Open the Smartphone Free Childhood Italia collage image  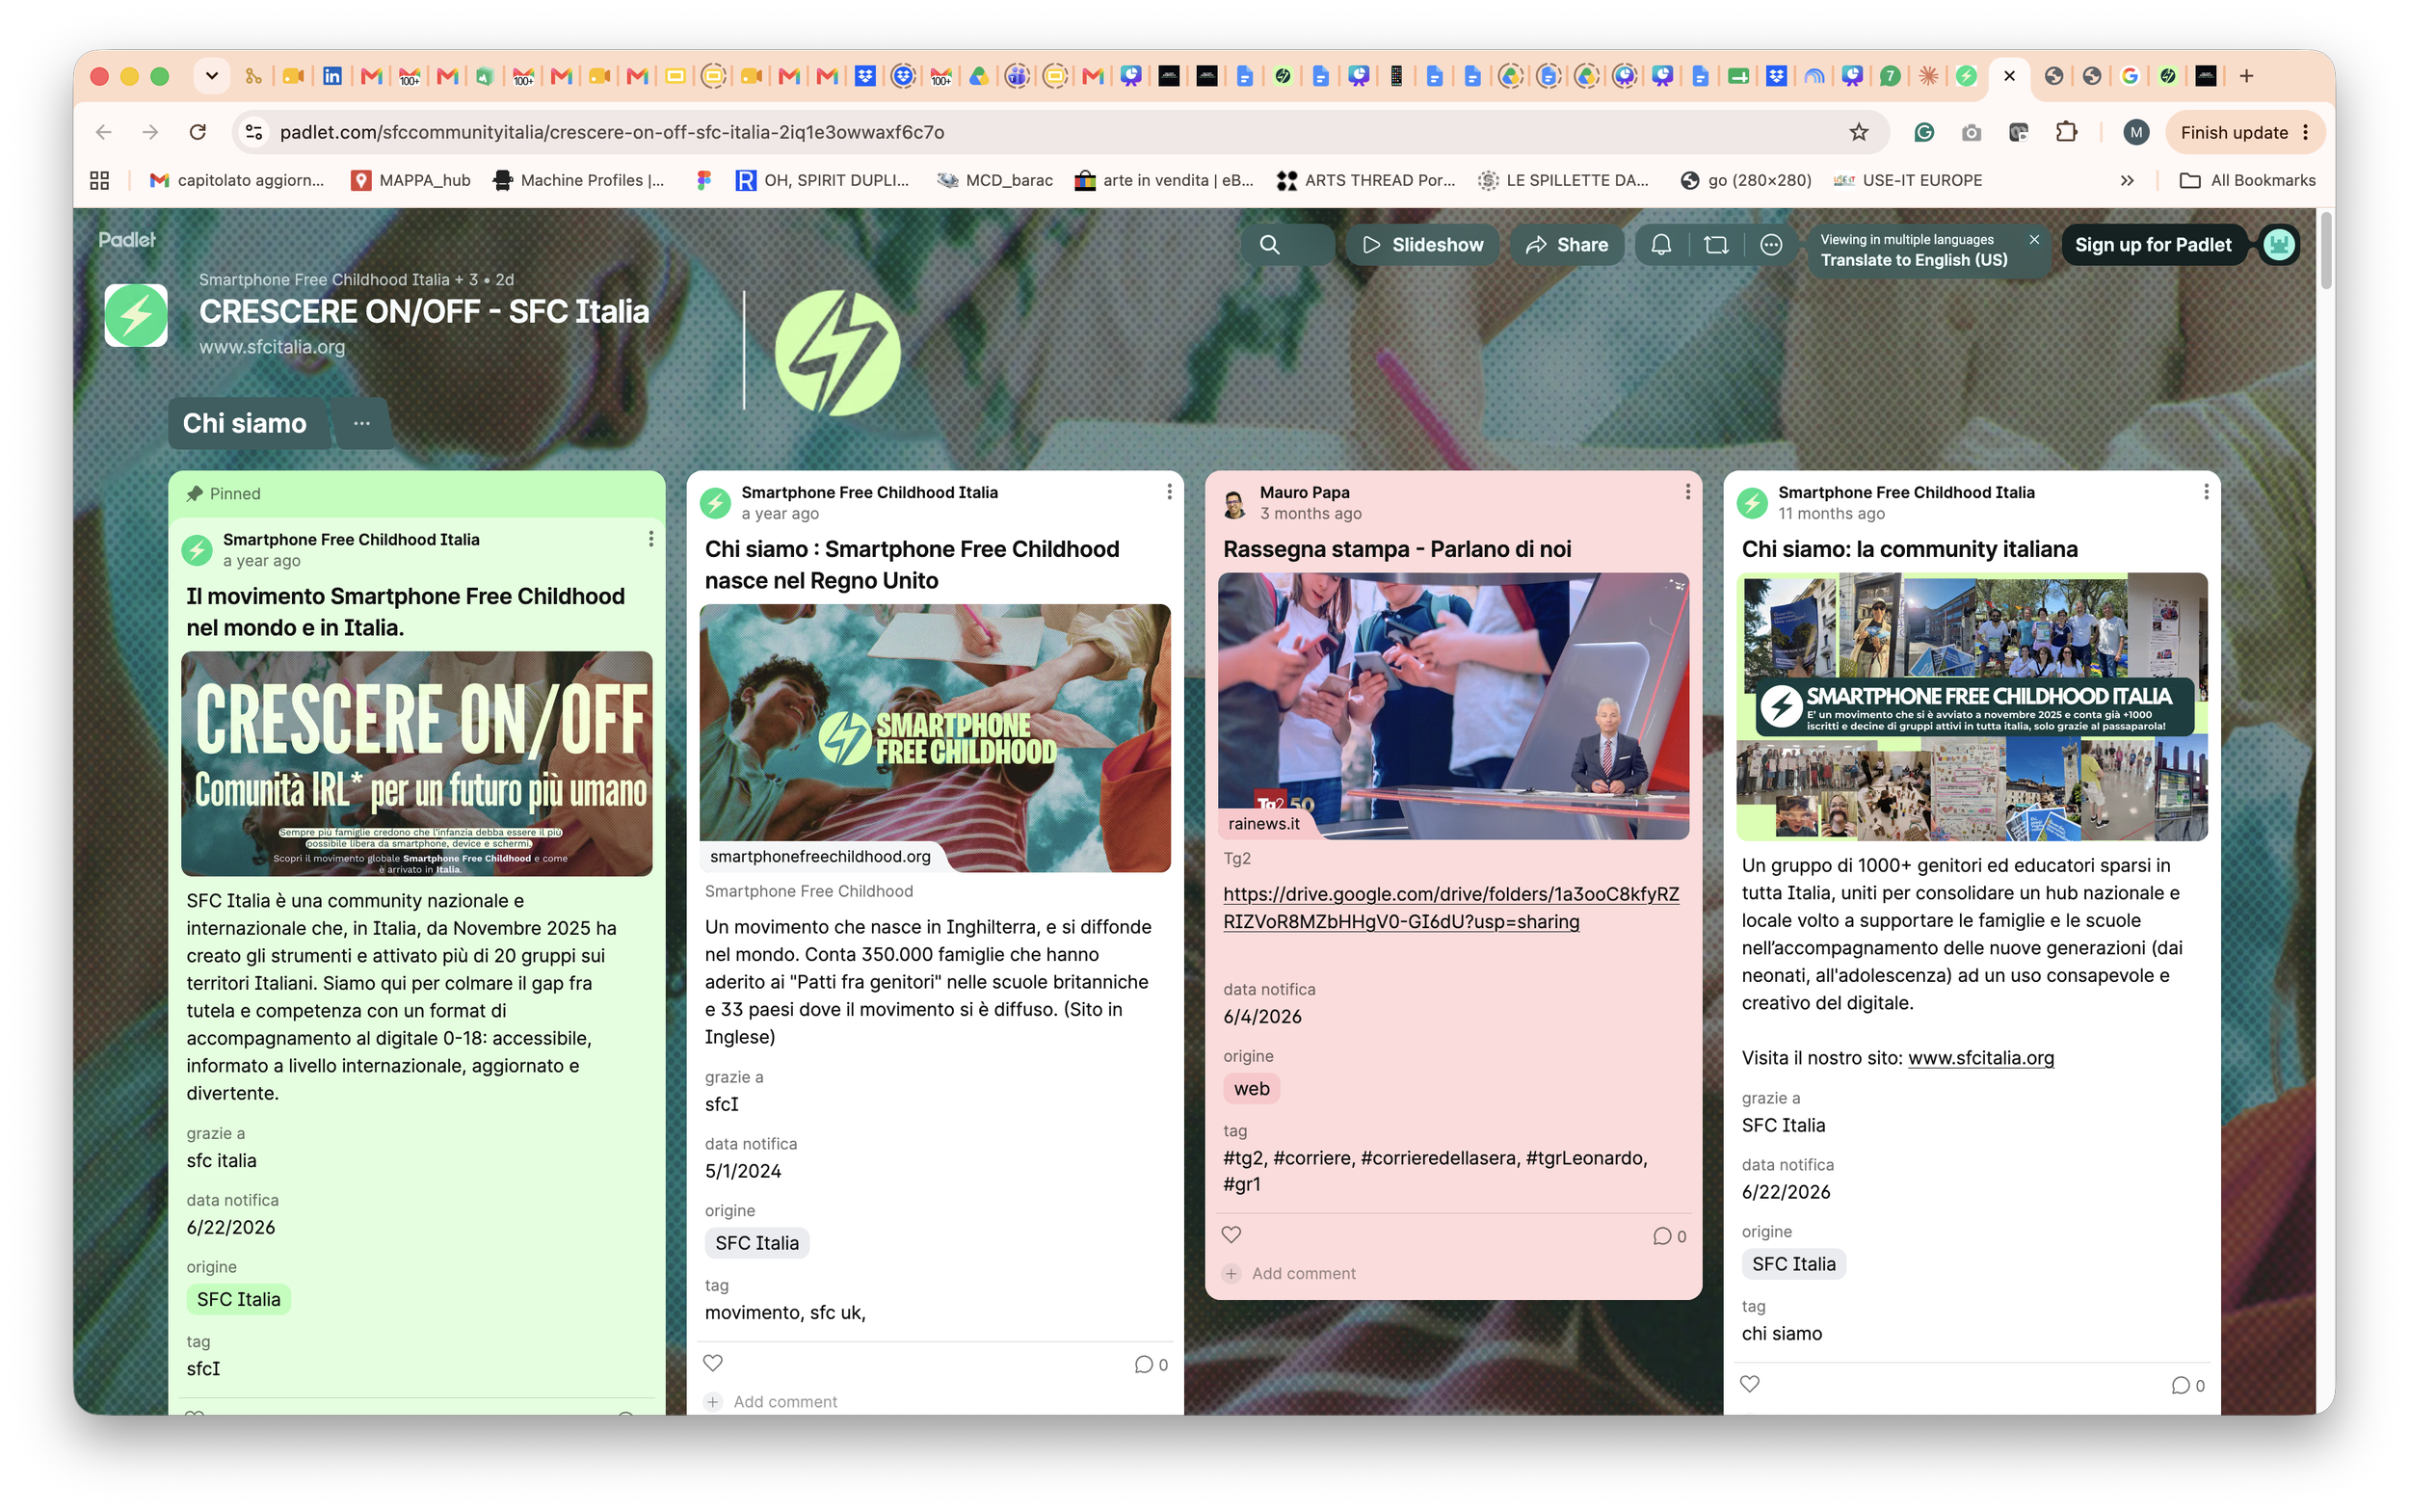point(1971,706)
